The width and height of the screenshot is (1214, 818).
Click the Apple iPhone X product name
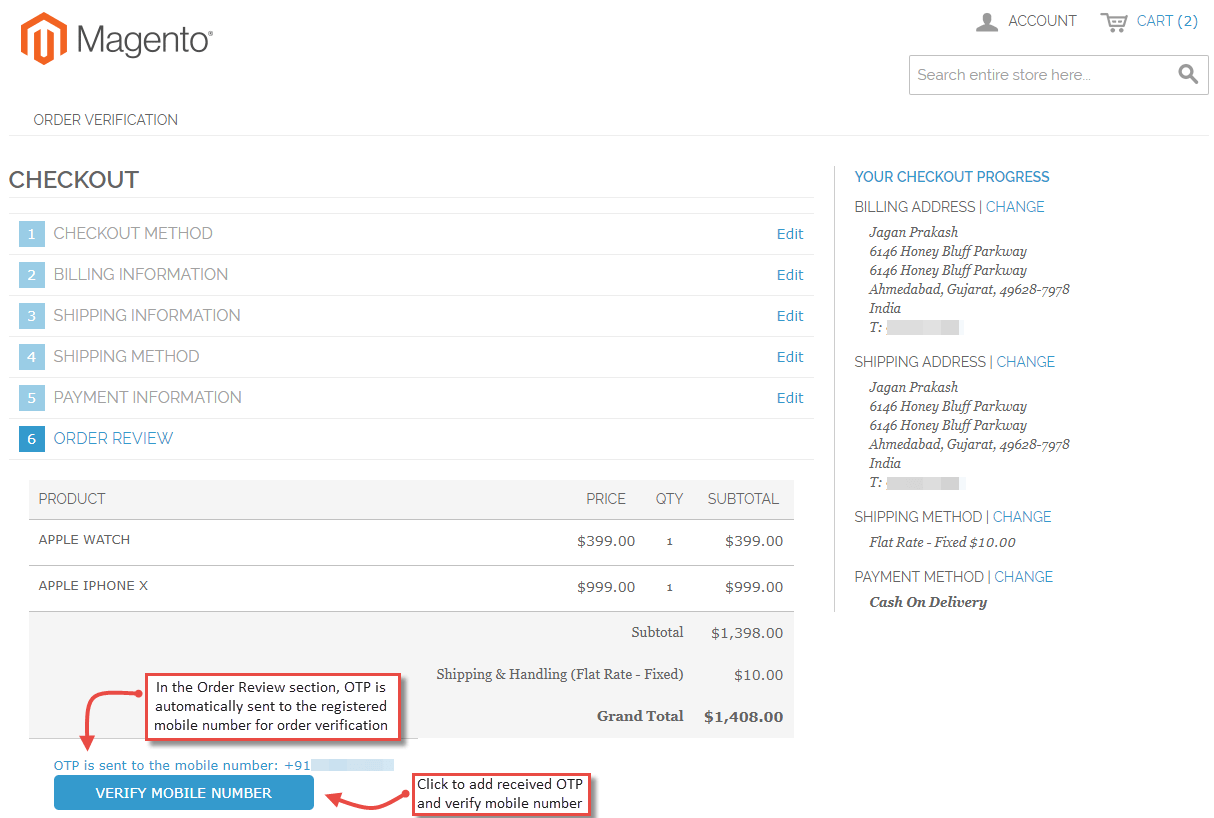pos(93,586)
